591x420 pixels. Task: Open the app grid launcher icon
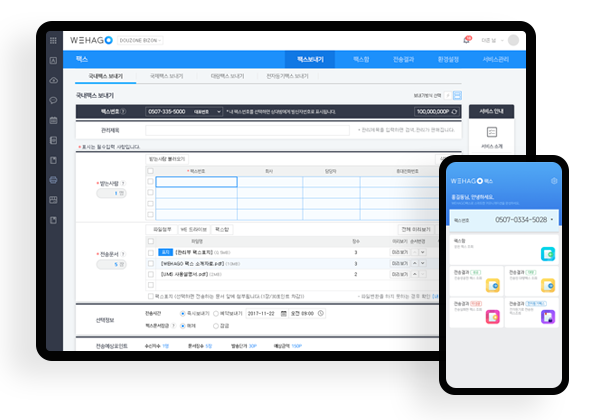[53, 40]
